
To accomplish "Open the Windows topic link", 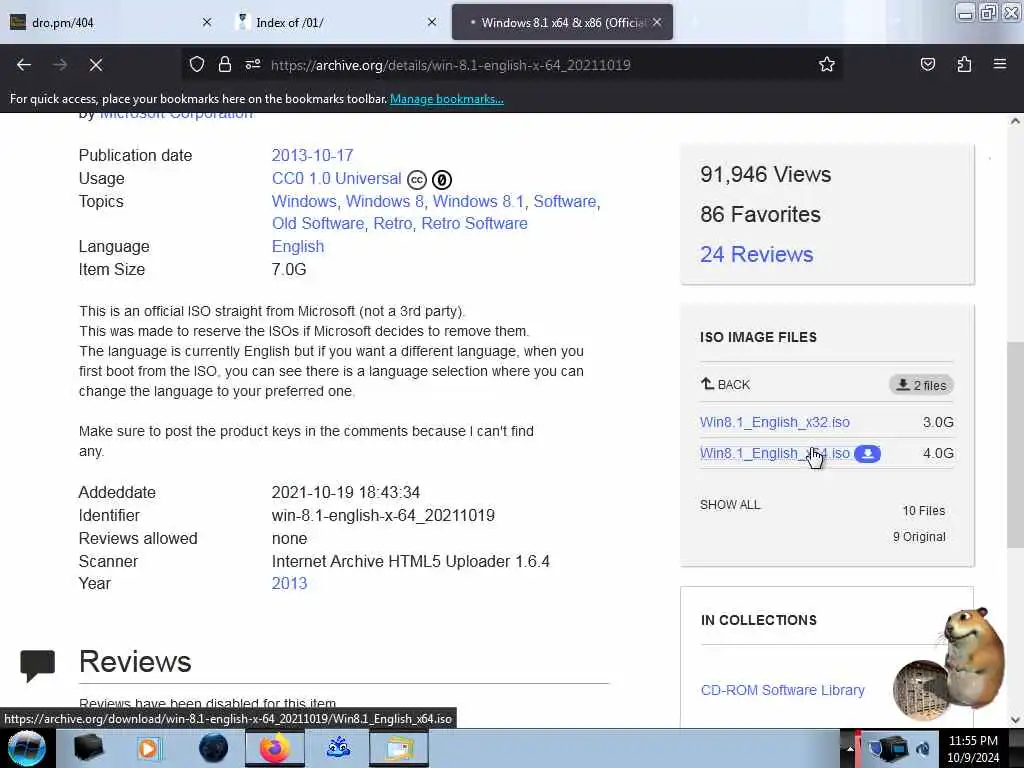I will 304,201.
